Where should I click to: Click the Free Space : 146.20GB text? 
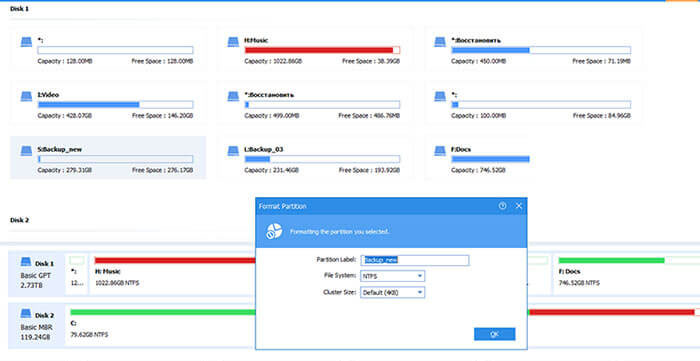[x=162, y=116]
